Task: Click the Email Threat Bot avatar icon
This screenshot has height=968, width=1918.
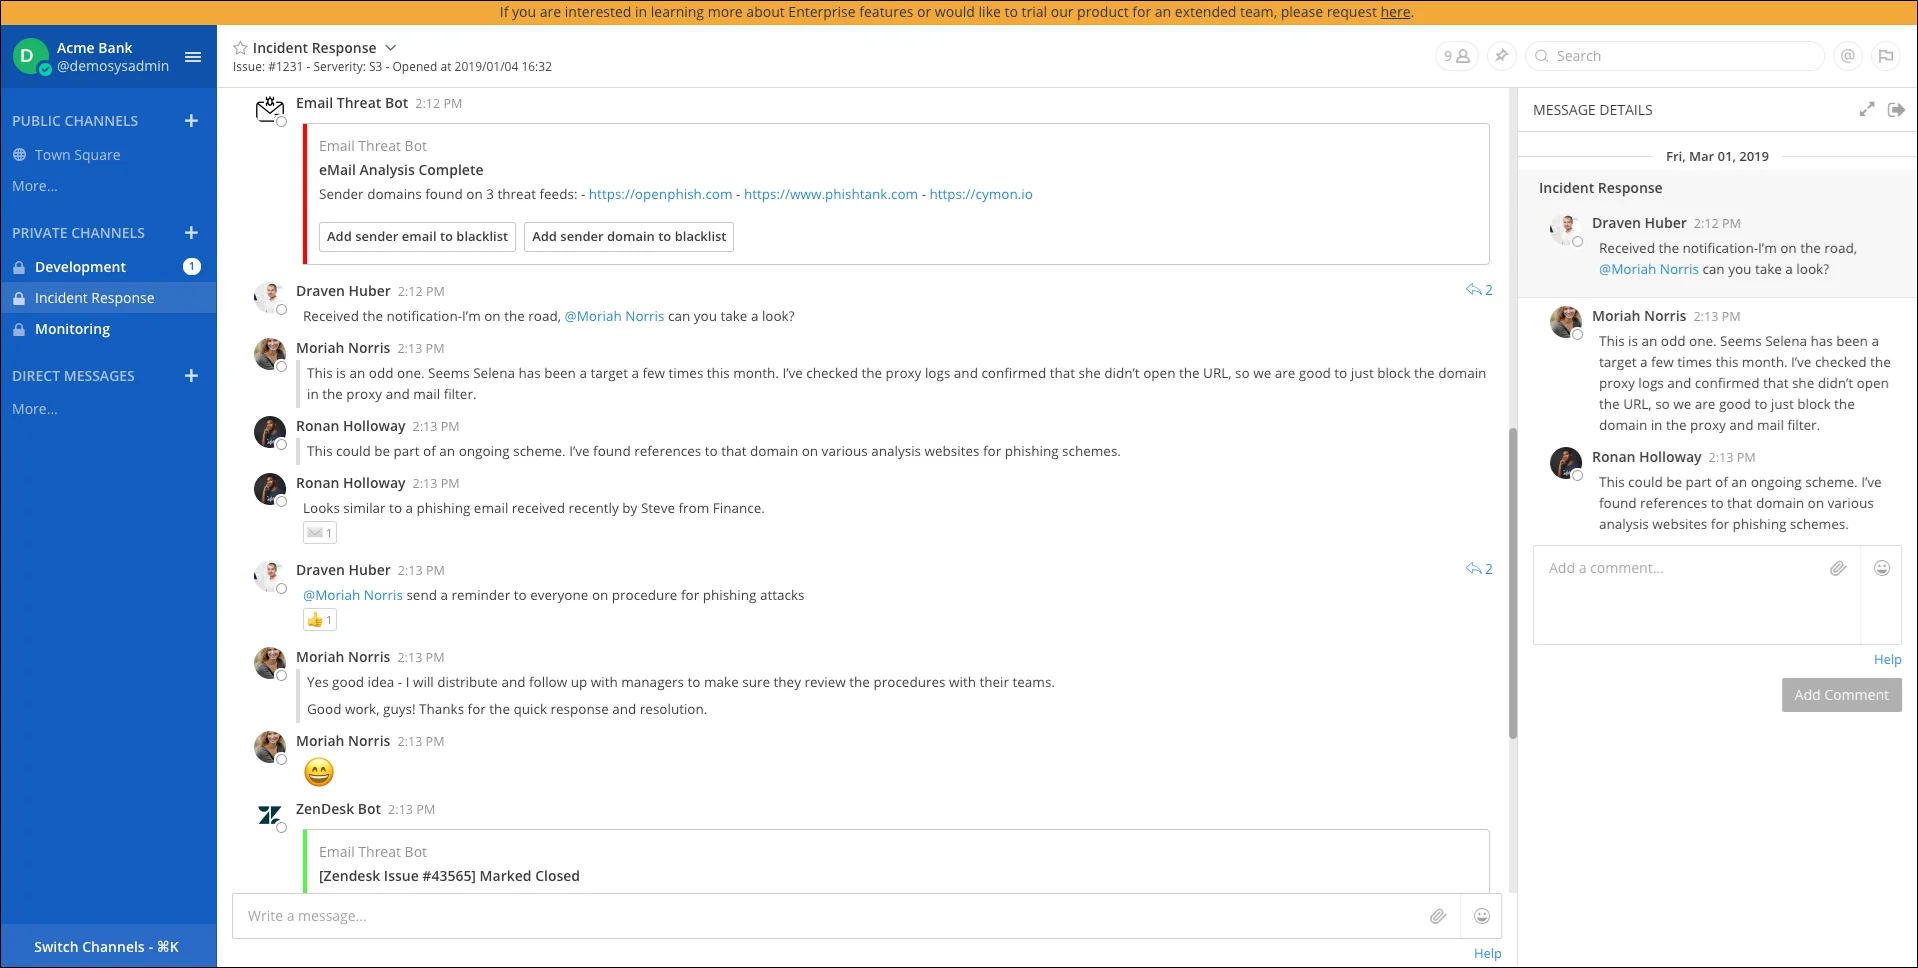Action: [x=270, y=109]
